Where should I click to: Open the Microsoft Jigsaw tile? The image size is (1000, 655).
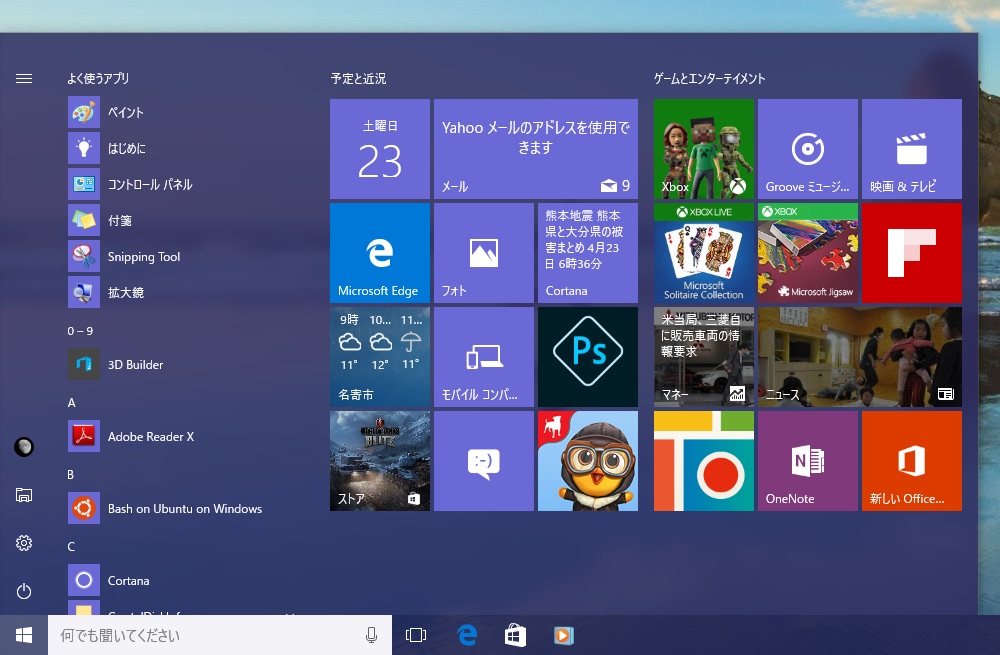808,253
